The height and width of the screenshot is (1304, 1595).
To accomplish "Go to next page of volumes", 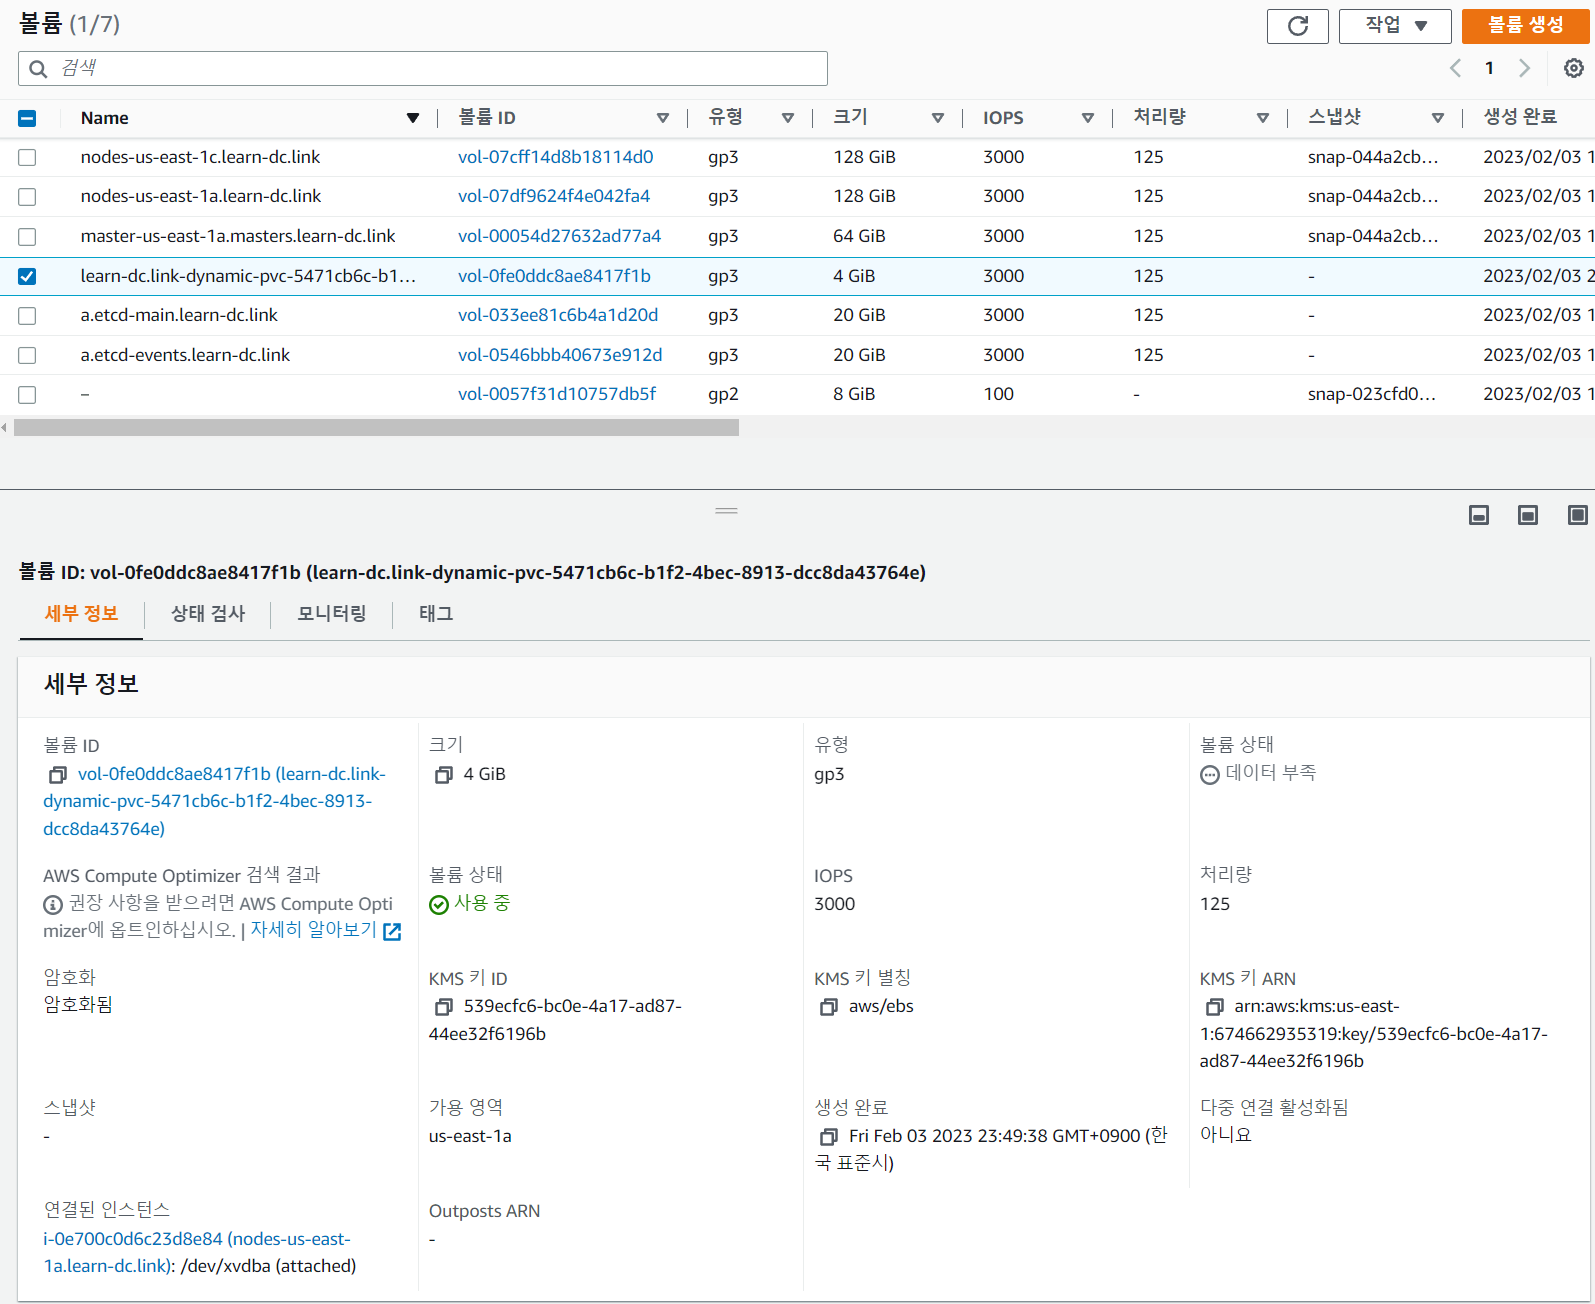I will coord(1524,68).
